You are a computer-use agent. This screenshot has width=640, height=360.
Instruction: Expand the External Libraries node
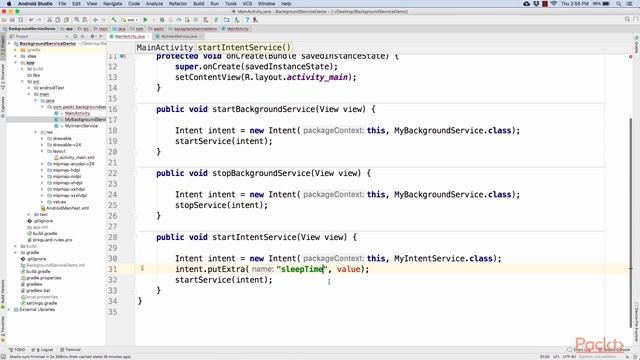9,309
